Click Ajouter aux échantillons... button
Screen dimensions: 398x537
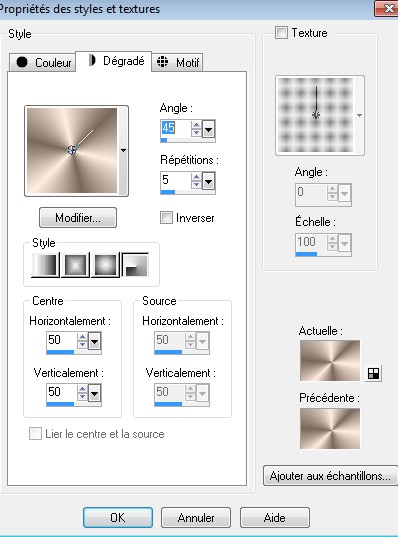pyautogui.click(x=330, y=476)
